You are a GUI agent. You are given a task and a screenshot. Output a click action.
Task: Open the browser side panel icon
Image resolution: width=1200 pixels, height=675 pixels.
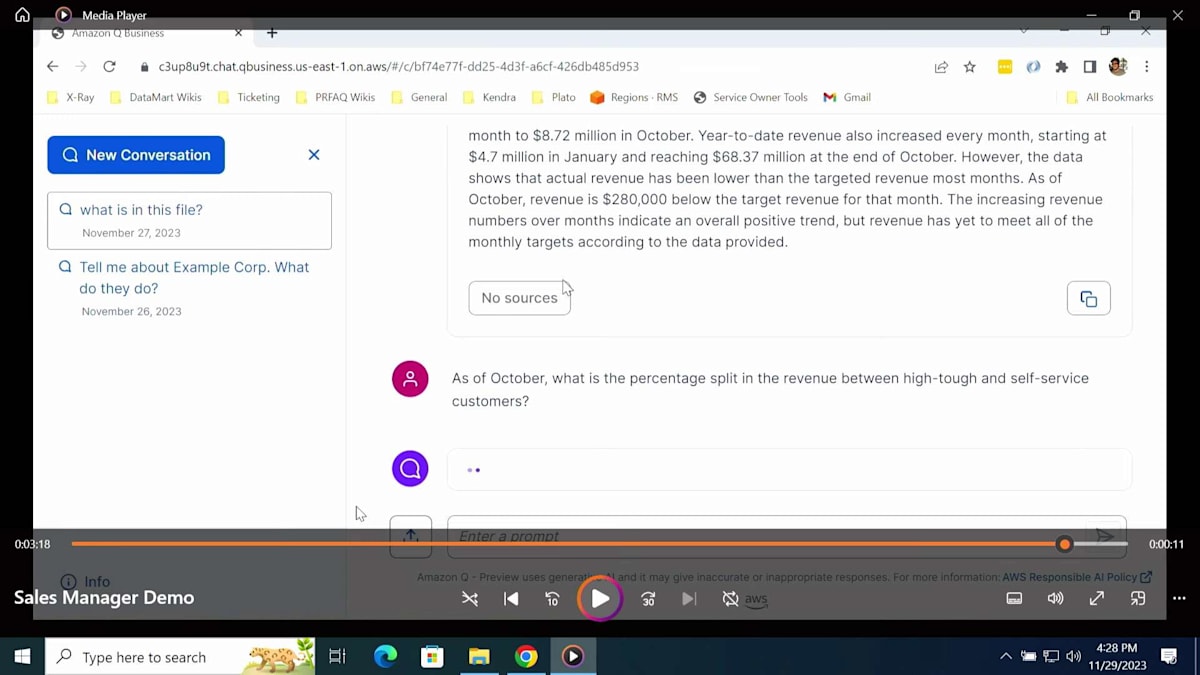tap(1090, 67)
